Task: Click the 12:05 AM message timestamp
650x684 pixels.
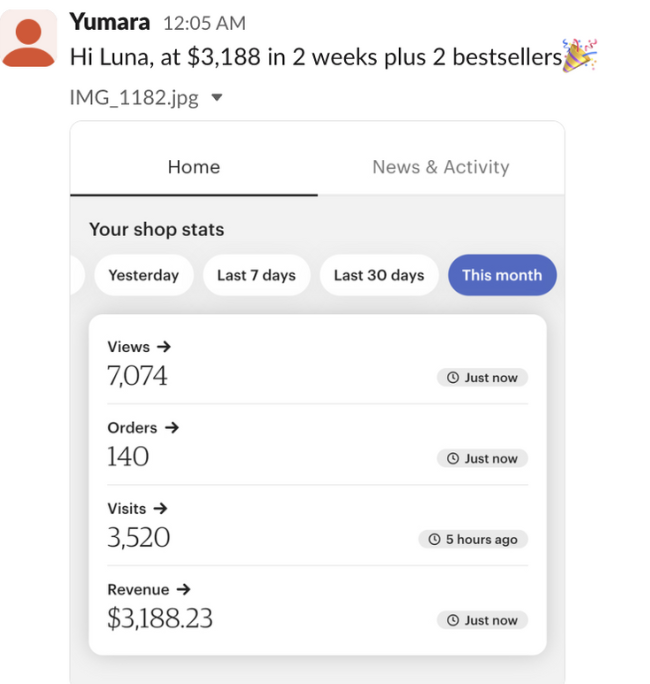Action: [204, 23]
